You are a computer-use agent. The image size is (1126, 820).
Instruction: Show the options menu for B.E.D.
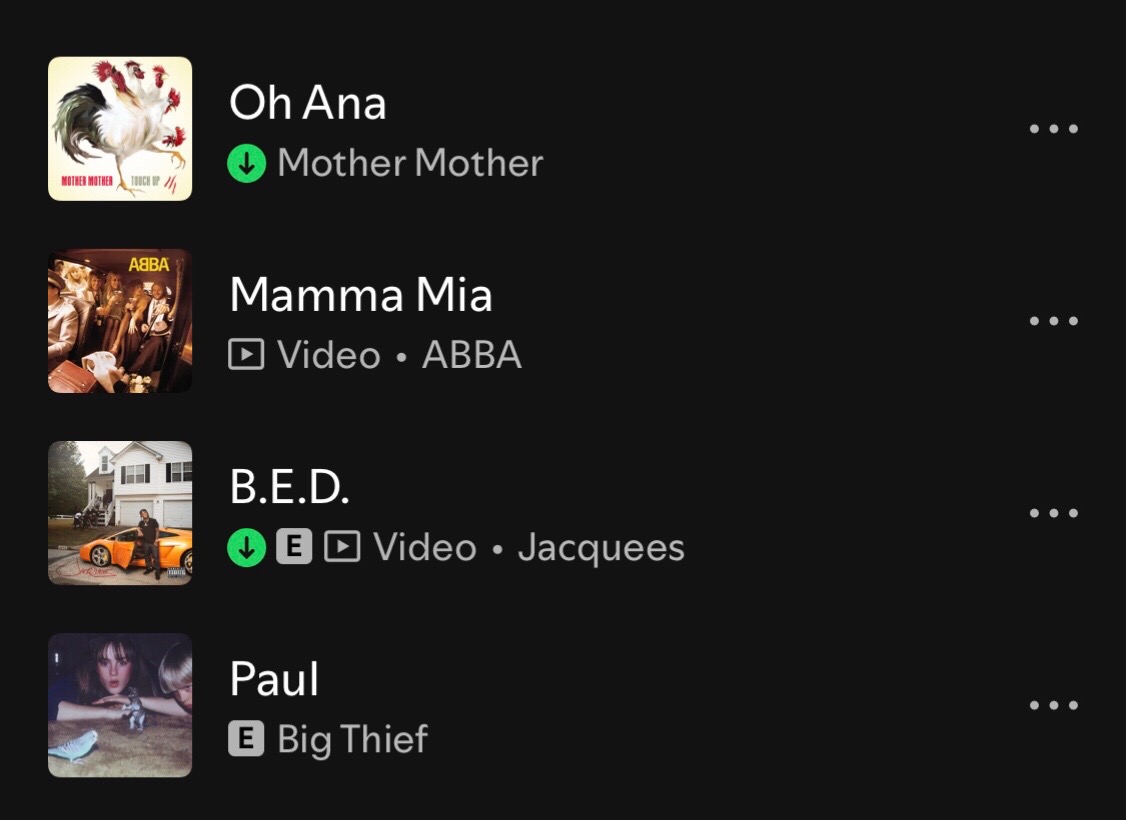(x=1053, y=513)
